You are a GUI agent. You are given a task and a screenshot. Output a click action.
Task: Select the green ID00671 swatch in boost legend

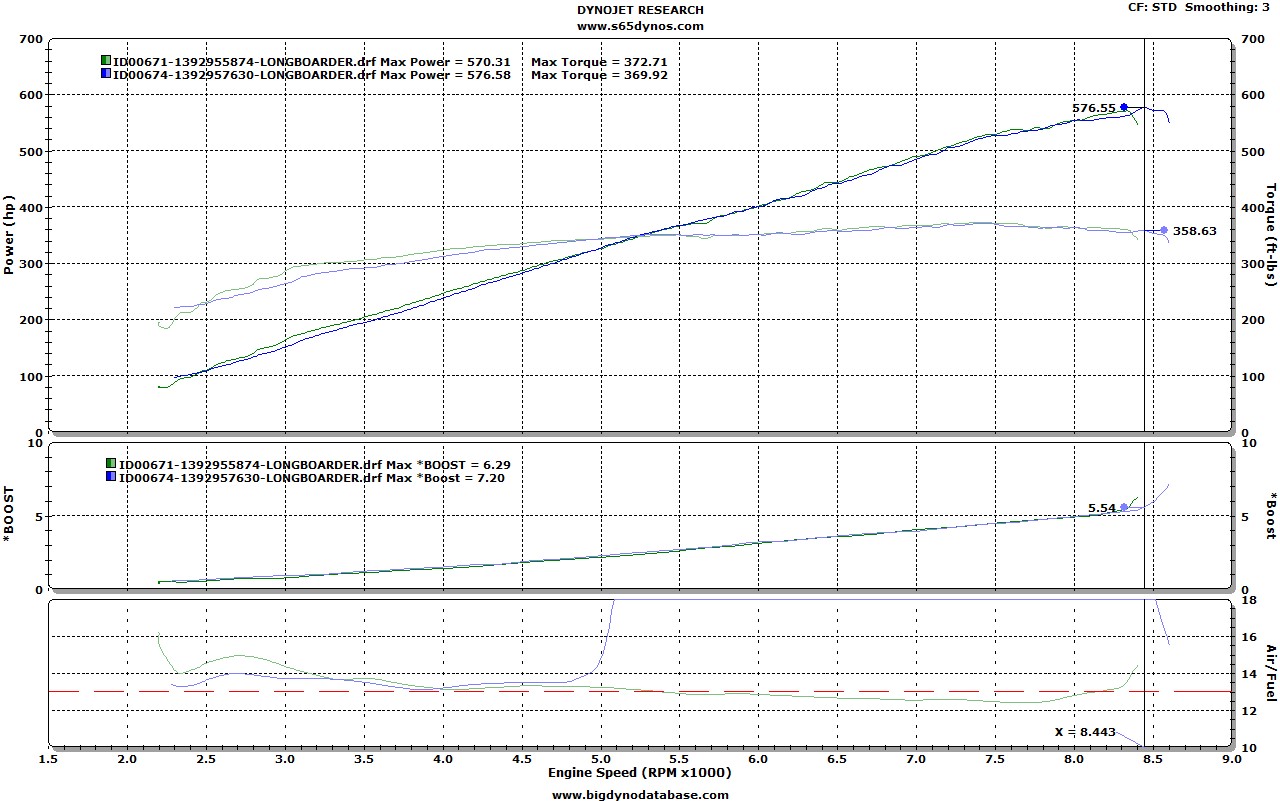click(x=111, y=464)
